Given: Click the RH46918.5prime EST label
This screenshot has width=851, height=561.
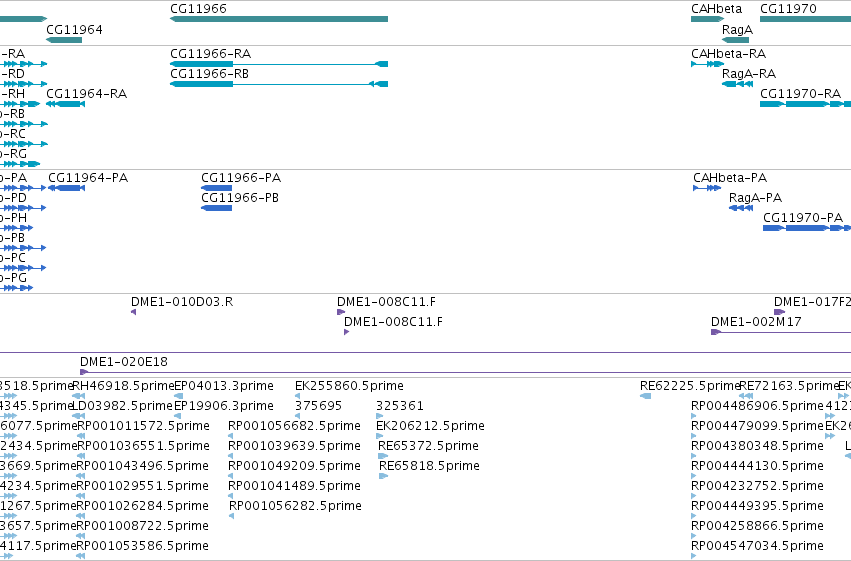Looking at the screenshot, I should click(123, 386).
